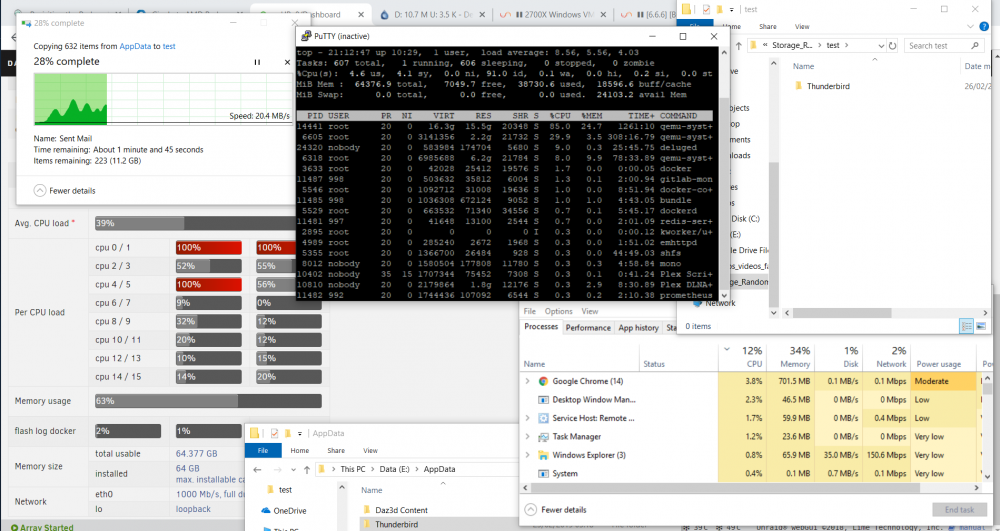The width and height of the screenshot is (1000, 531).
Task: Click the PuTTY vertical scrollbar
Action: 723,172
